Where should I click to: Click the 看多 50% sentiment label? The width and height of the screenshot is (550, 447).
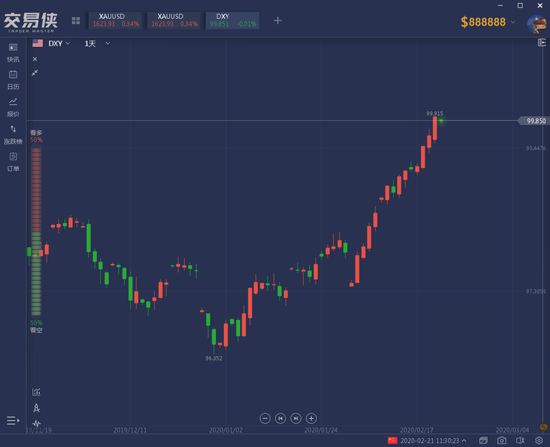pyautogui.click(x=36, y=136)
